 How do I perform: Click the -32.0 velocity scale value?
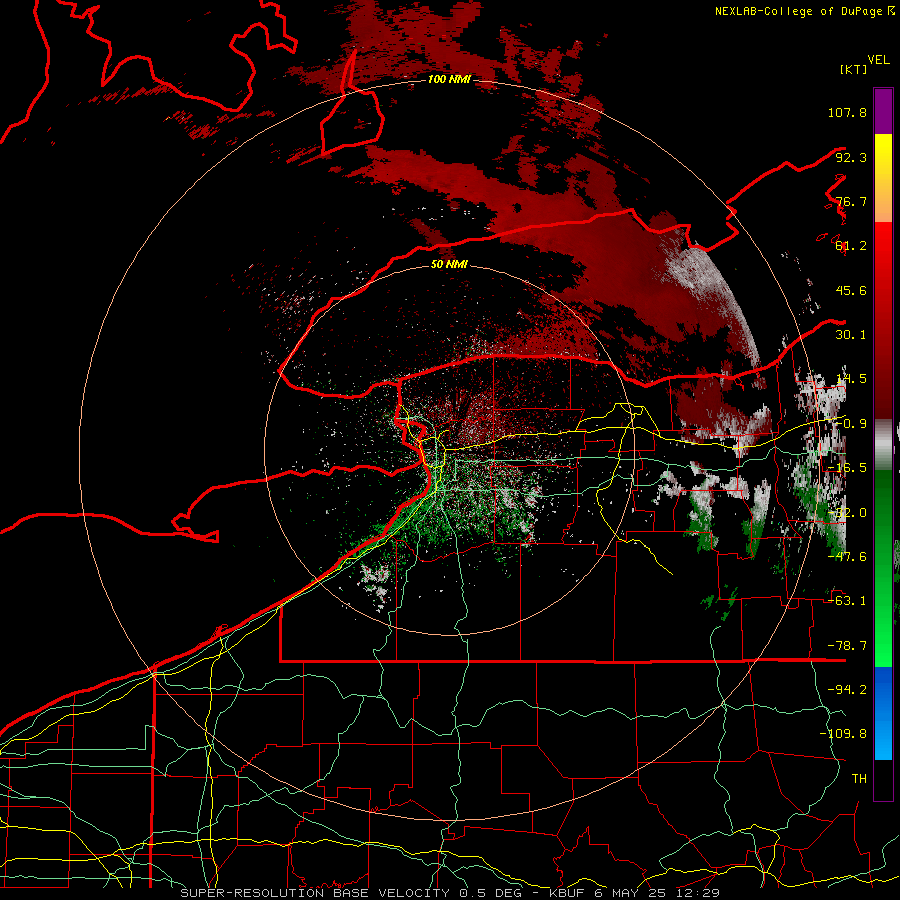pyautogui.click(x=847, y=513)
